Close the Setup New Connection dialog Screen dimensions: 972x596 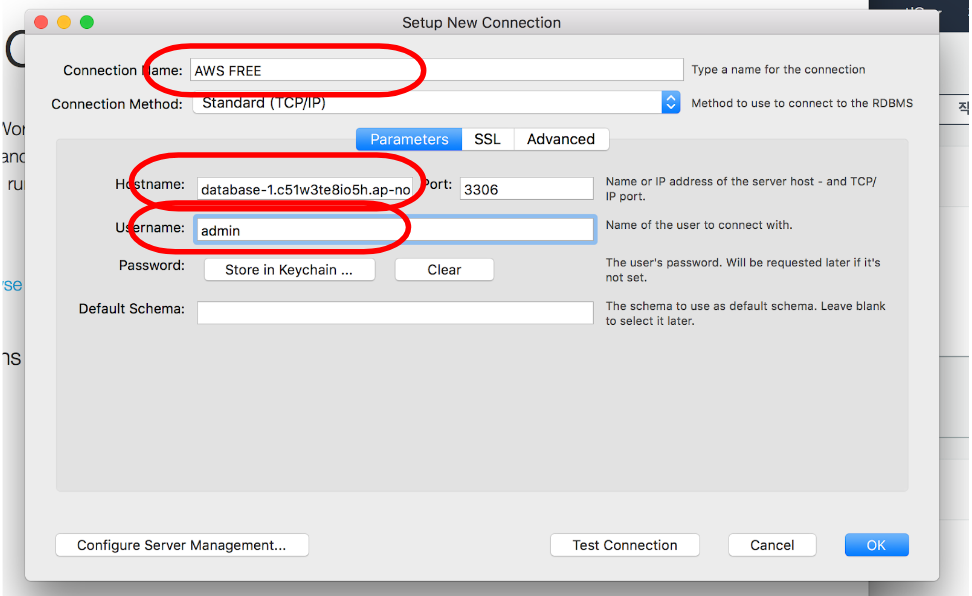(x=42, y=22)
